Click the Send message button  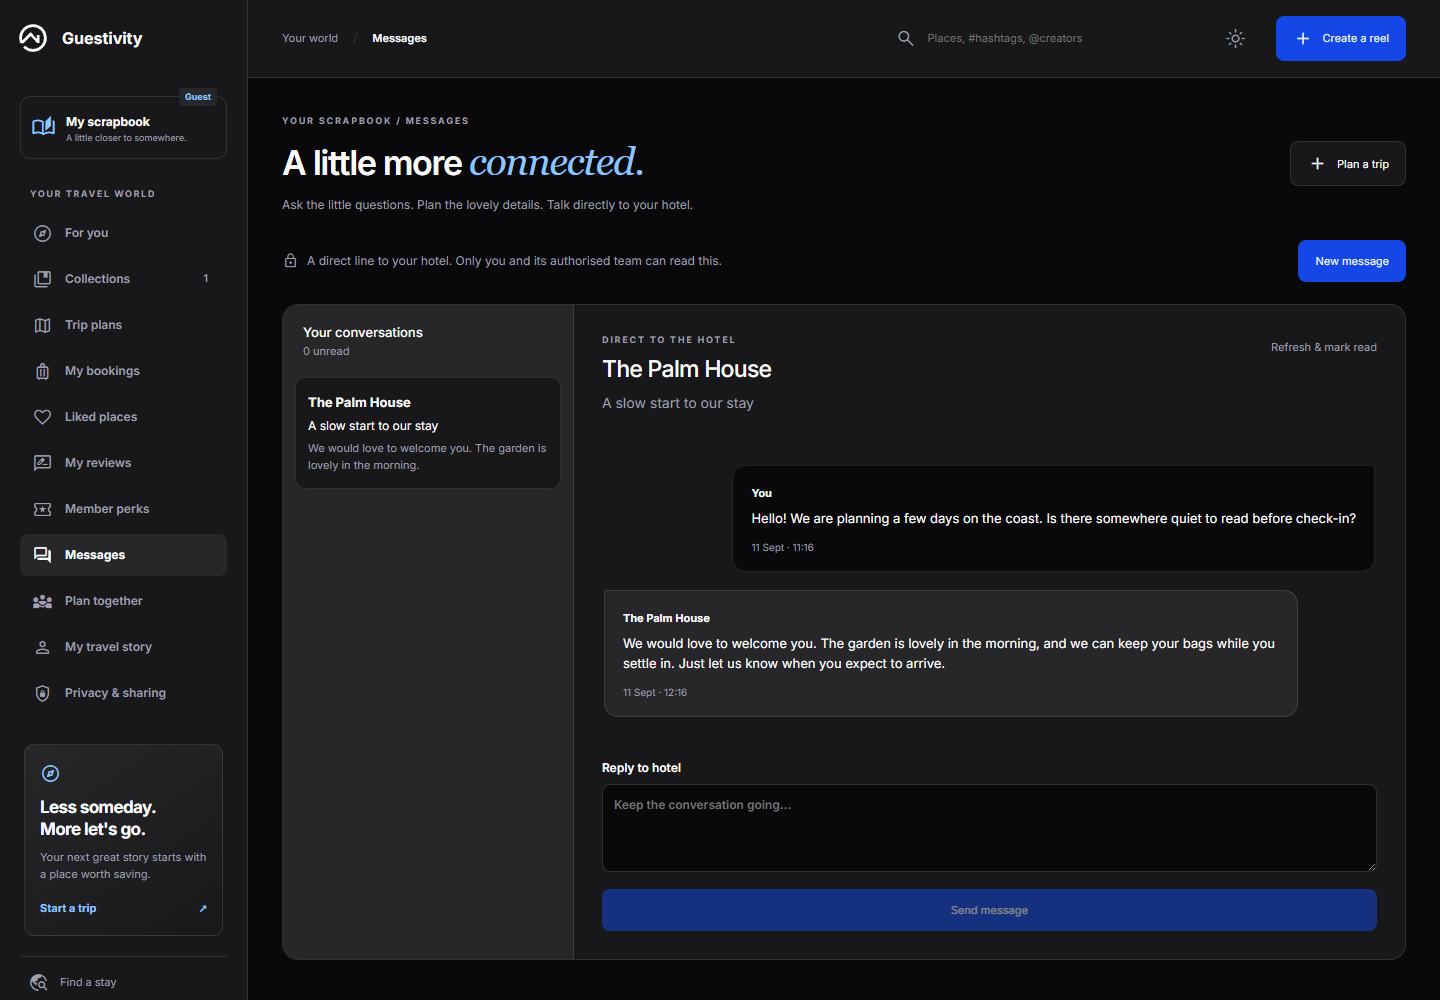989,910
